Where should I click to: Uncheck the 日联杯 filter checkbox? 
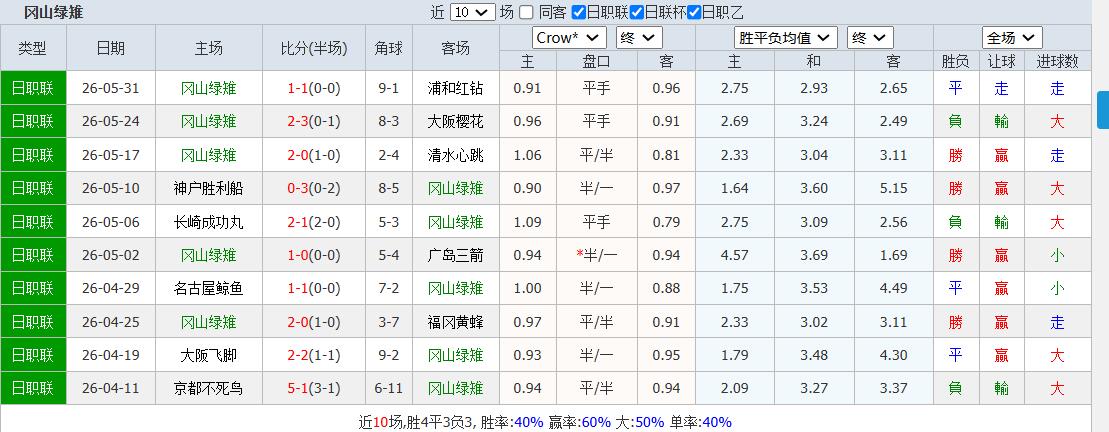[x=637, y=12]
